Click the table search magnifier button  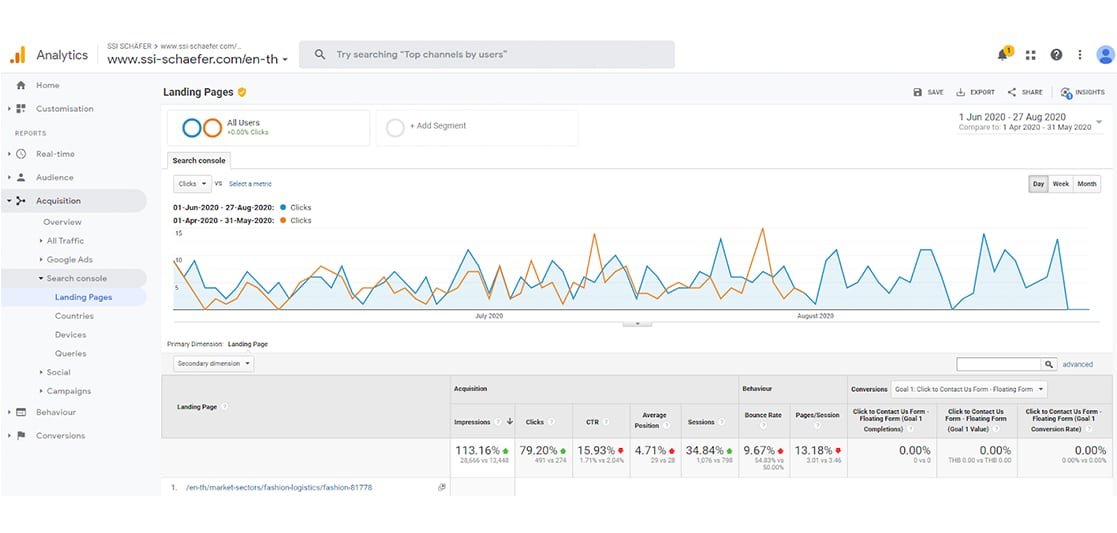(1049, 364)
